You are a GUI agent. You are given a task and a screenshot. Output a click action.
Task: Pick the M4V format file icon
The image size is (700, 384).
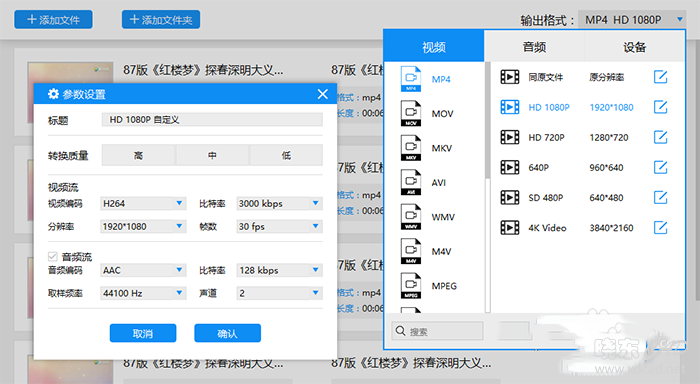coord(411,251)
